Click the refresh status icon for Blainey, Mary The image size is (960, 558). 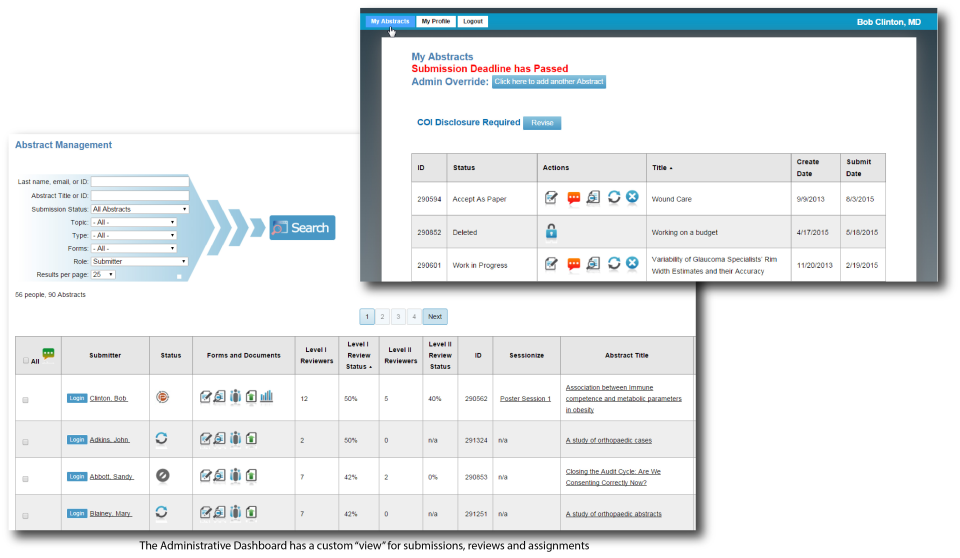(x=161, y=511)
